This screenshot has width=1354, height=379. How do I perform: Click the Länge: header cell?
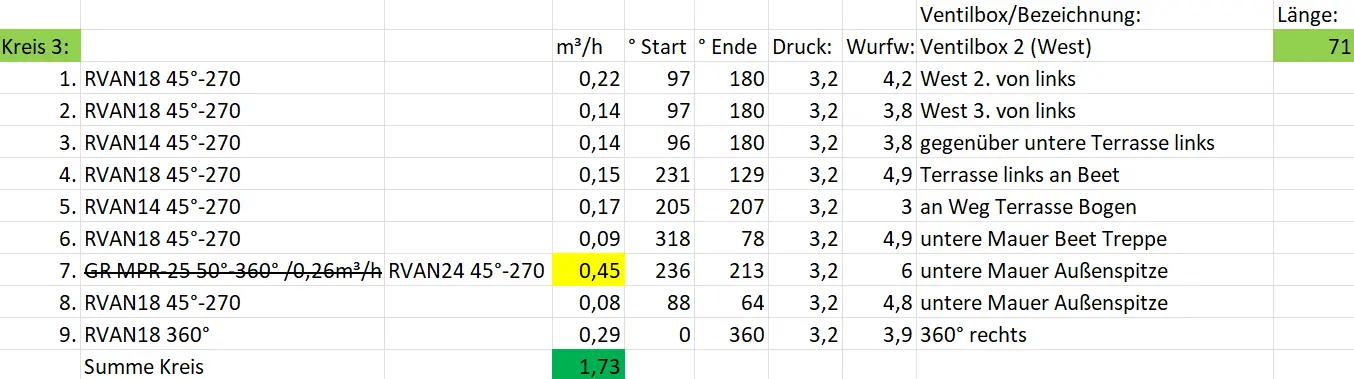click(1313, 15)
